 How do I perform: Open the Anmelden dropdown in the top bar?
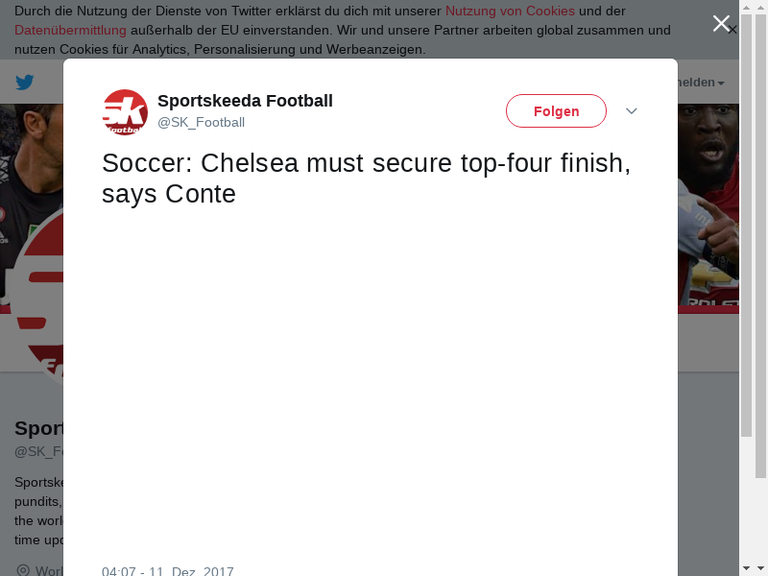[702, 82]
